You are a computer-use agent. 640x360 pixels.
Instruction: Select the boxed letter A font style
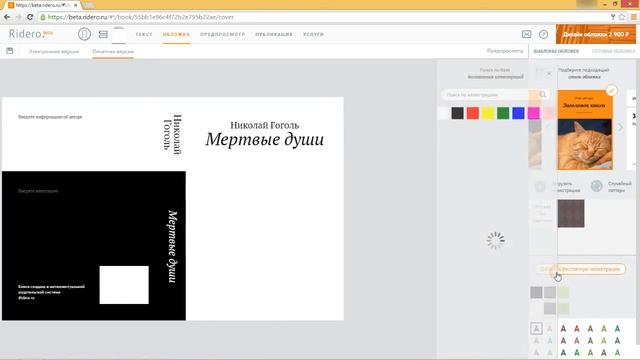pyautogui.click(x=536, y=328)
